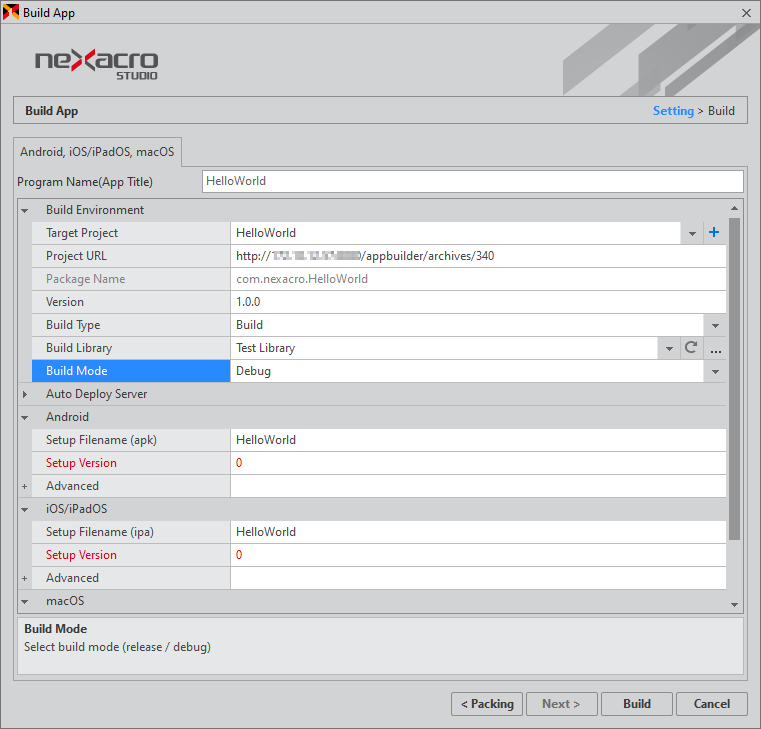Click the scroll down arrow of the property list
761x729 pixels.
pos(735,605)
